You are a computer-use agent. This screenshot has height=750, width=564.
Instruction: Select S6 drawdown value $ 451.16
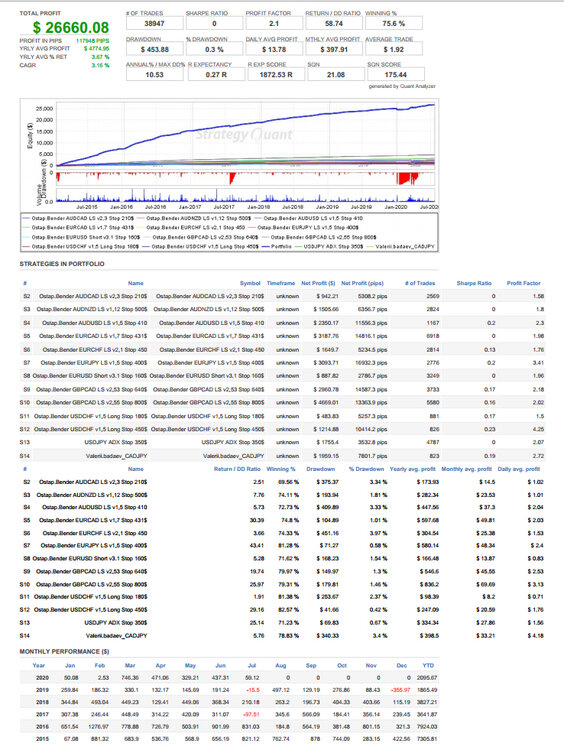pos(328,533)
